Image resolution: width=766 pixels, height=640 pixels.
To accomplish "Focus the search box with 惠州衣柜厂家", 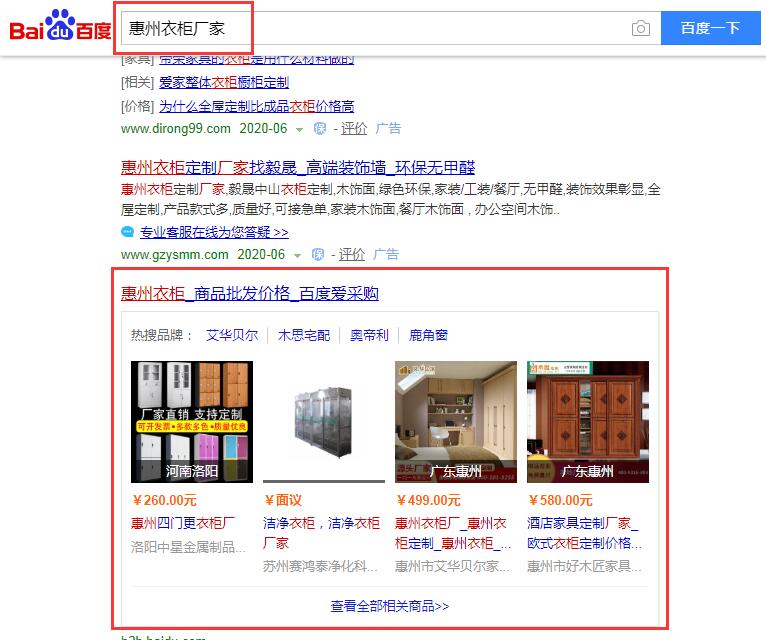I will (376, 28).
